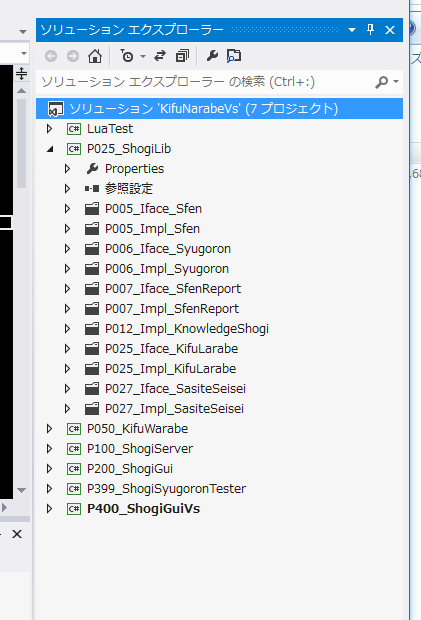The image size is (421, 620).
Task: Select P025_Iface_KifuLarabe folder name
Action: [x=172, y=349]
